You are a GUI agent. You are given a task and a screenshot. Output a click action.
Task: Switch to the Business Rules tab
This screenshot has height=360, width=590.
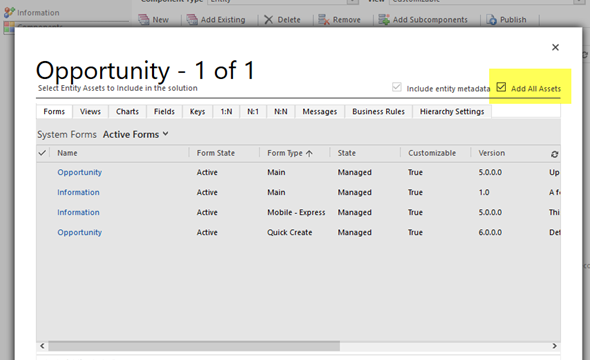(x=379, y=112)
